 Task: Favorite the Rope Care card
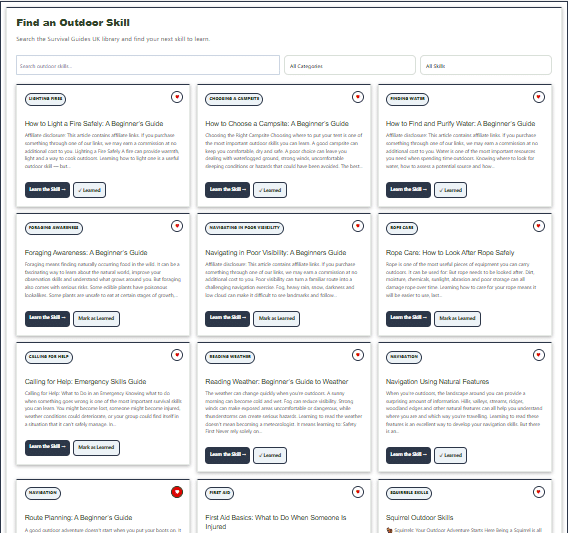(539, 226)
